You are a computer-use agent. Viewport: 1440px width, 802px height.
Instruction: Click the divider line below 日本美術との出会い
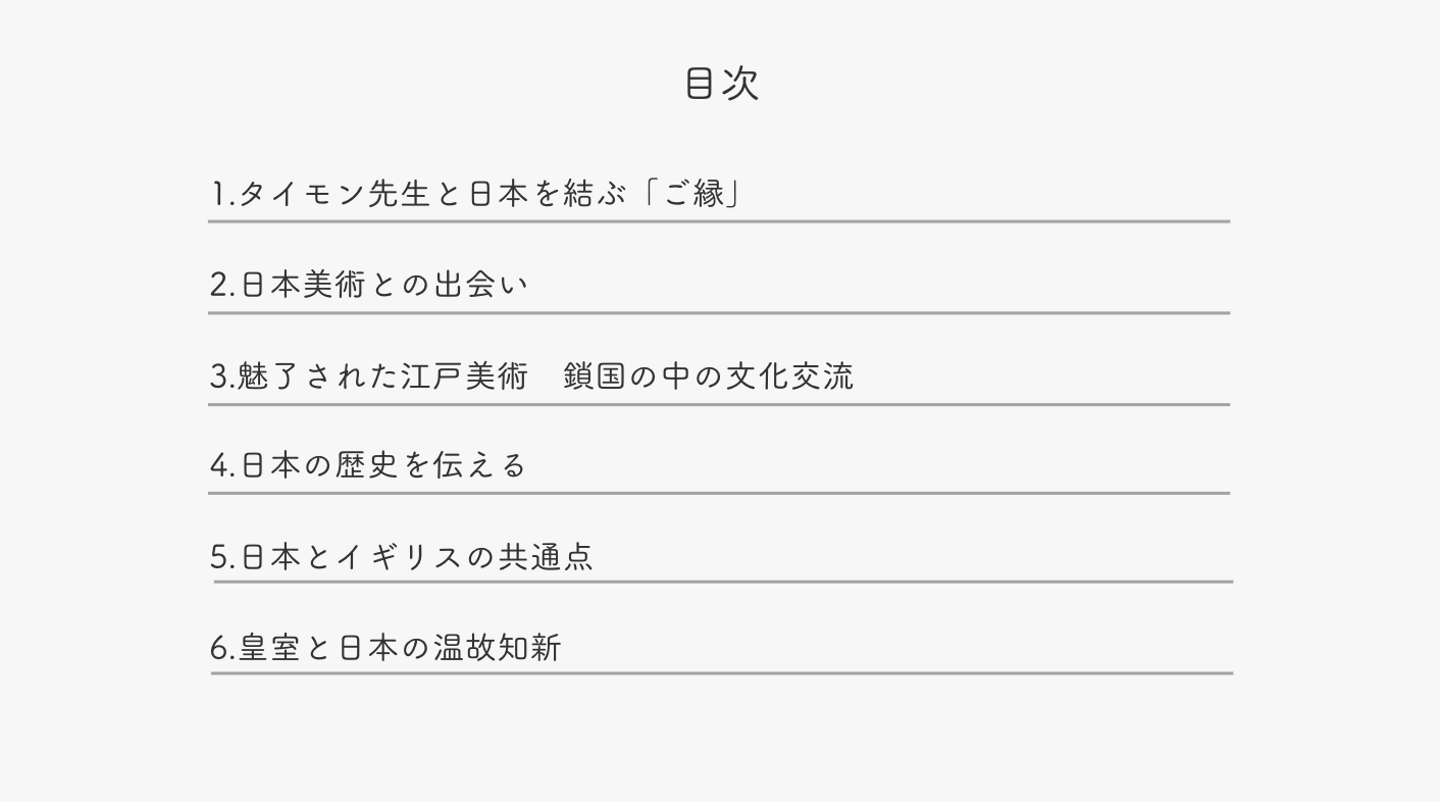(x=719, y=313)
